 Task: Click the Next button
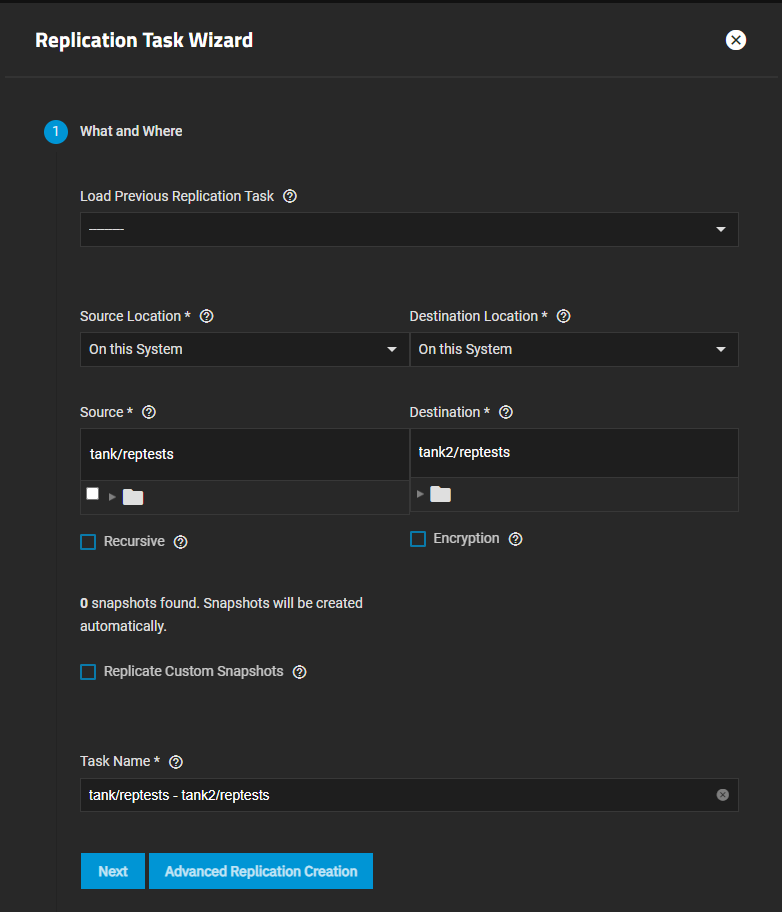coord(112,871)
